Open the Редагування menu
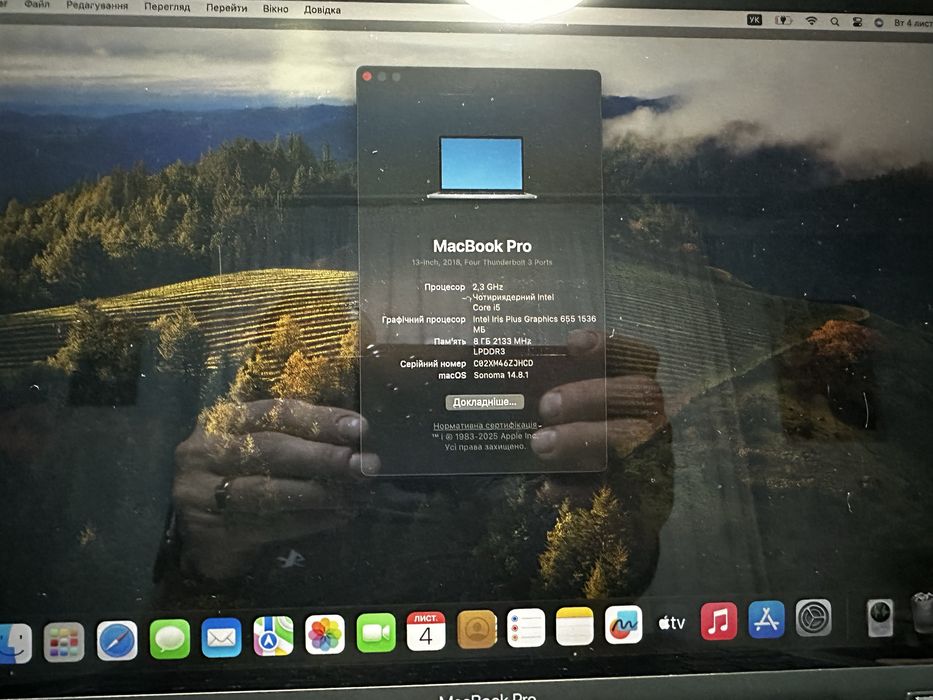The width and height of the screenshot is (933, 700). (97, 6)
